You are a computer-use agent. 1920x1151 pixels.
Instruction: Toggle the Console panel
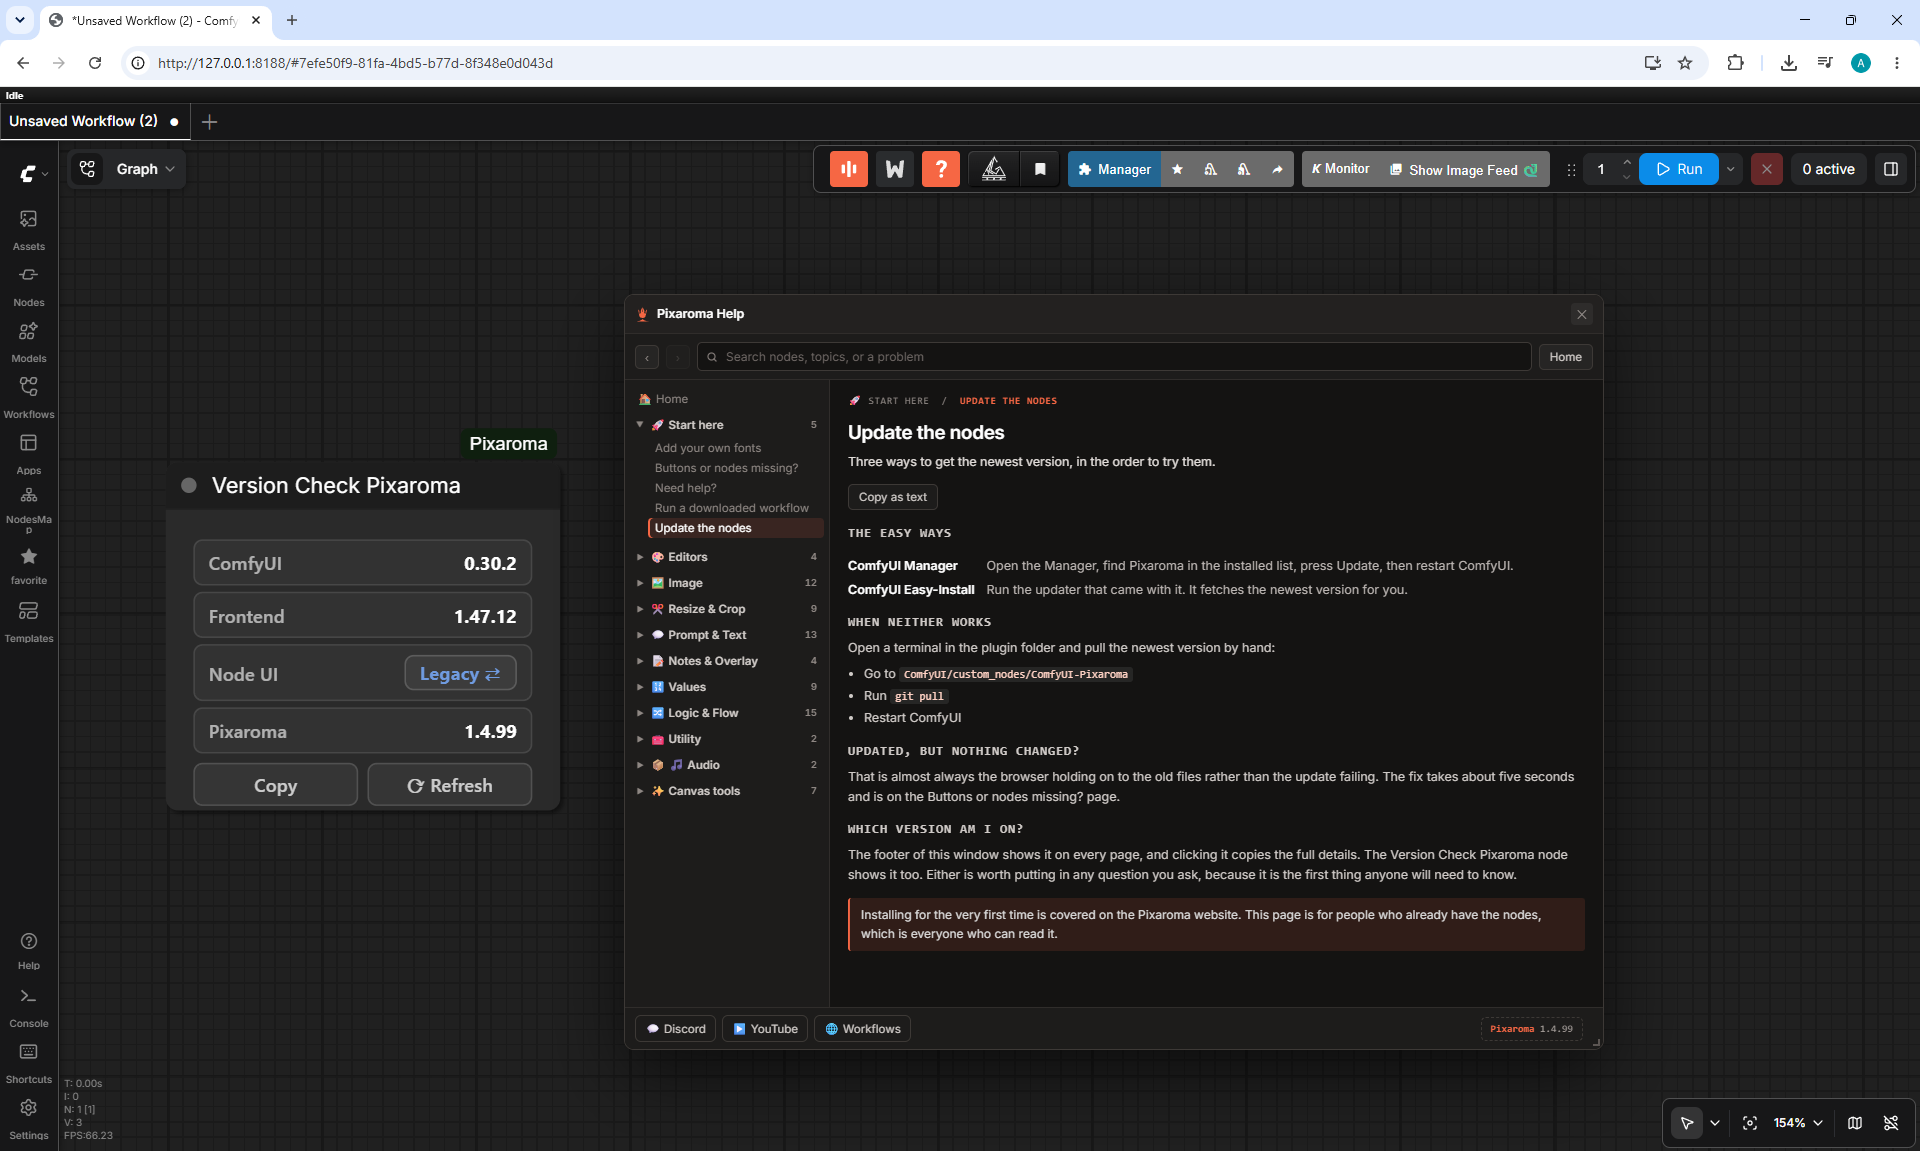(28, 1007)
